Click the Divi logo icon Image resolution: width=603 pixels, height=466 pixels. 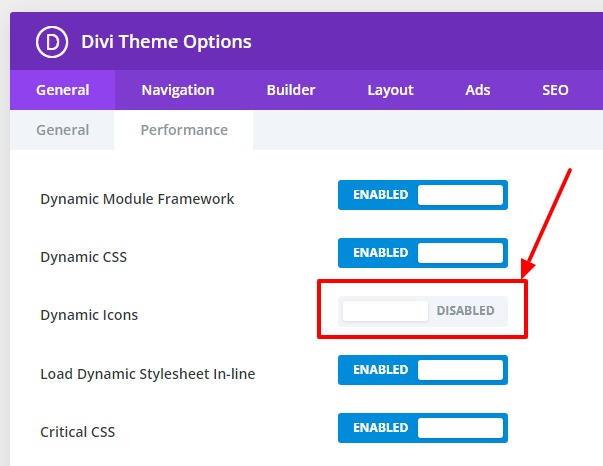52,42
